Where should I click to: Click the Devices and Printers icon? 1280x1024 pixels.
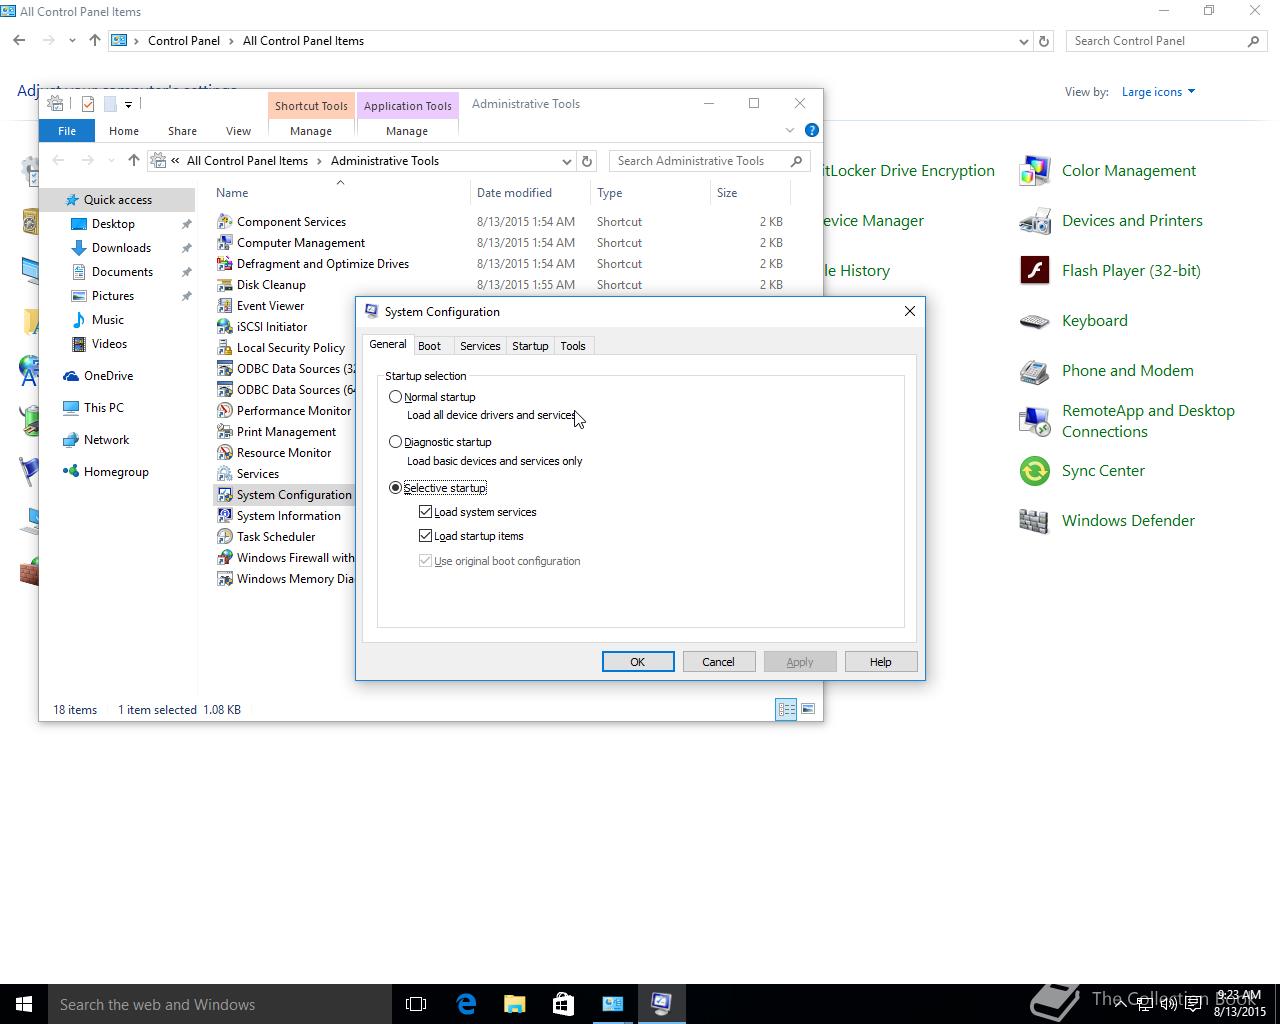tap(1034, 221)
